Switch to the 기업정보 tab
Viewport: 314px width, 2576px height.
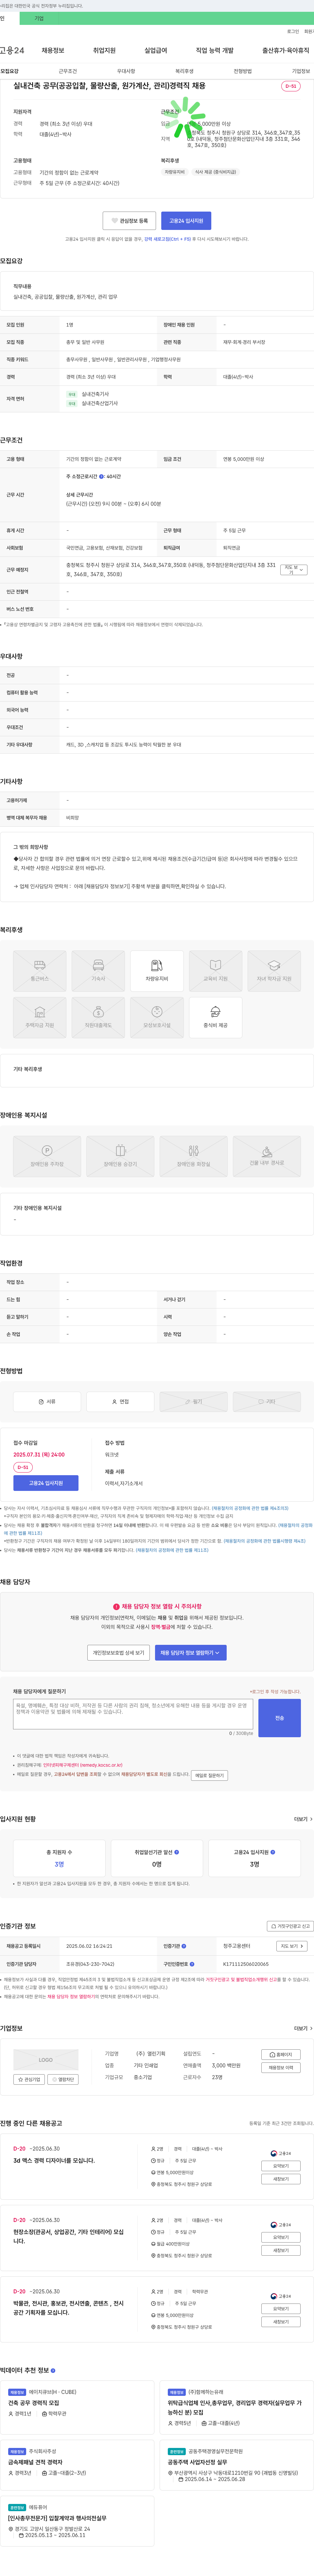tap(301, 71)
